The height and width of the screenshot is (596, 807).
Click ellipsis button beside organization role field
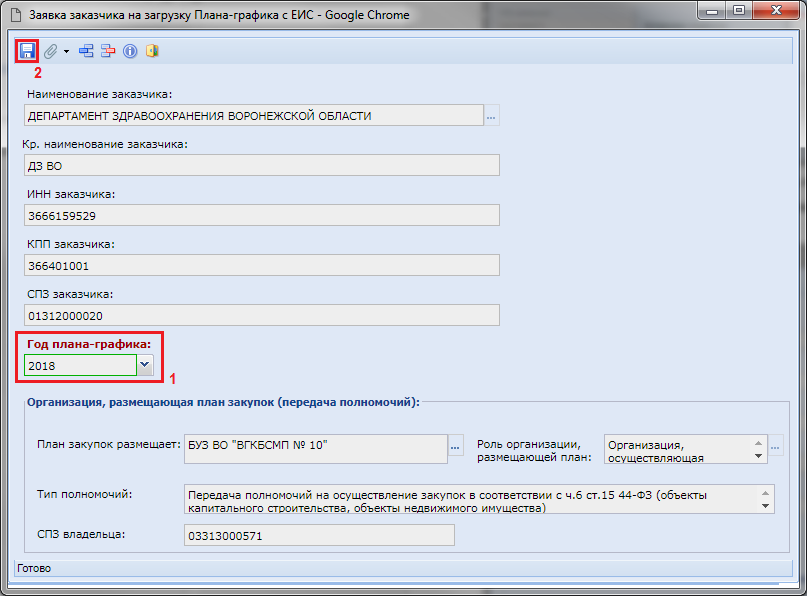[x=776, y=448]
